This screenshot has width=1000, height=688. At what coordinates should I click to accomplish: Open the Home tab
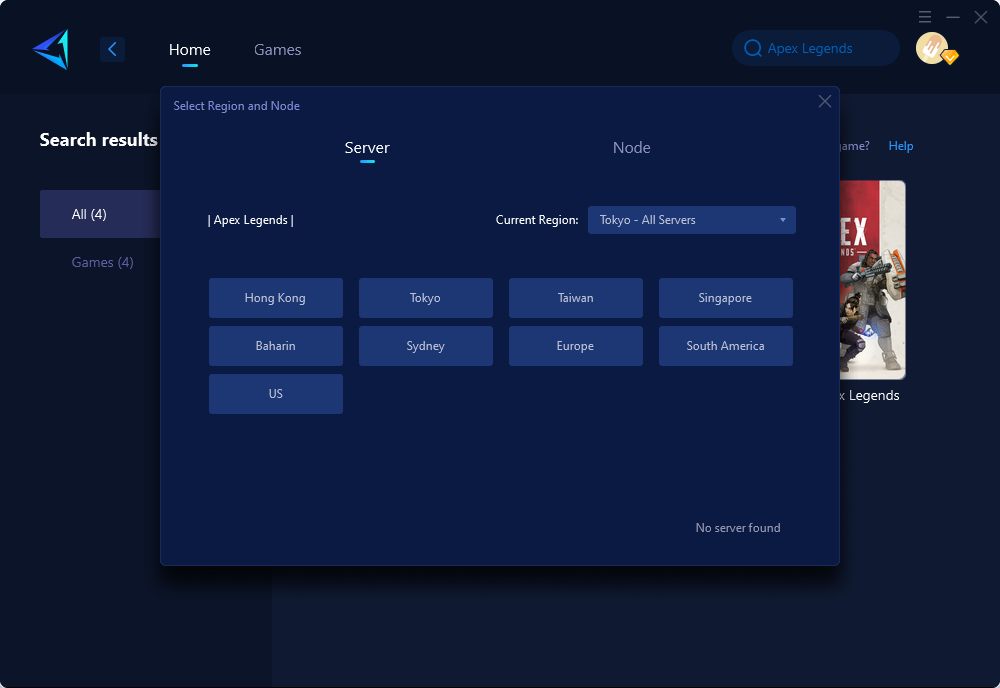click(x=189, y=49)
